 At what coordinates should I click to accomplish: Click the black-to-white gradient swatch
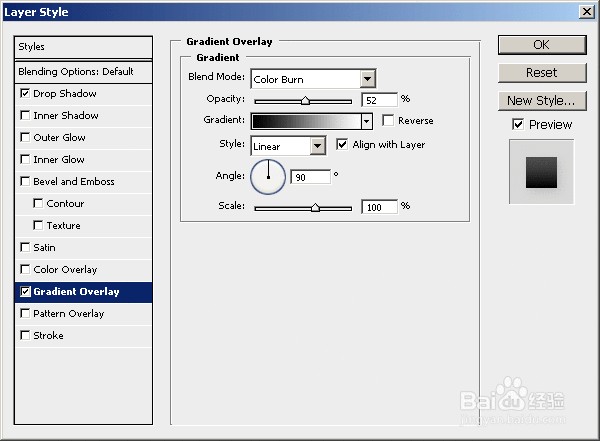(307, 121)
